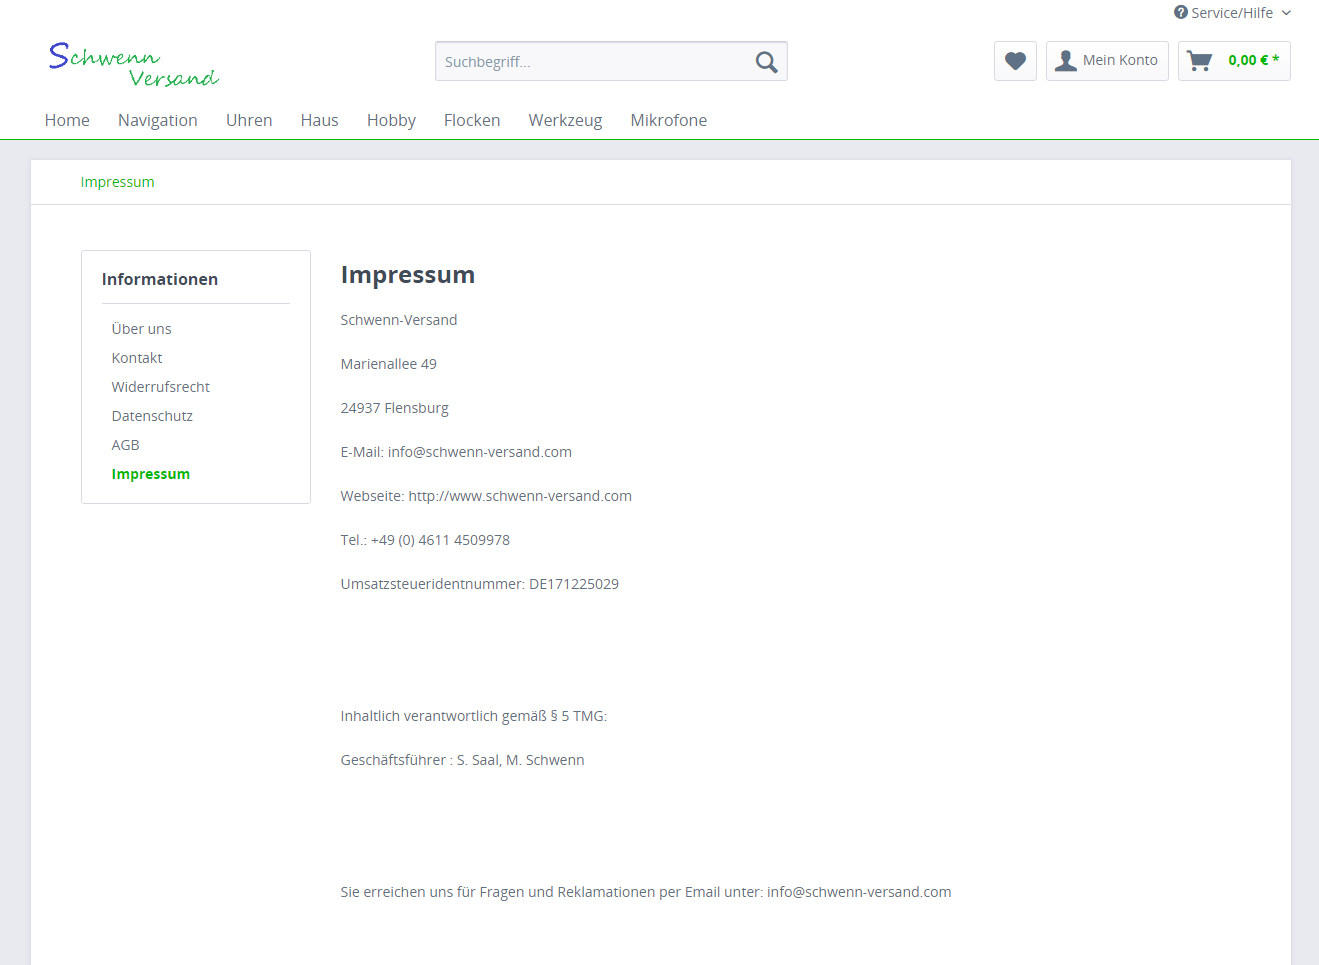Open the Mikrofone category
This screenshot has height=965, width=1319.
tap(669, 120)
